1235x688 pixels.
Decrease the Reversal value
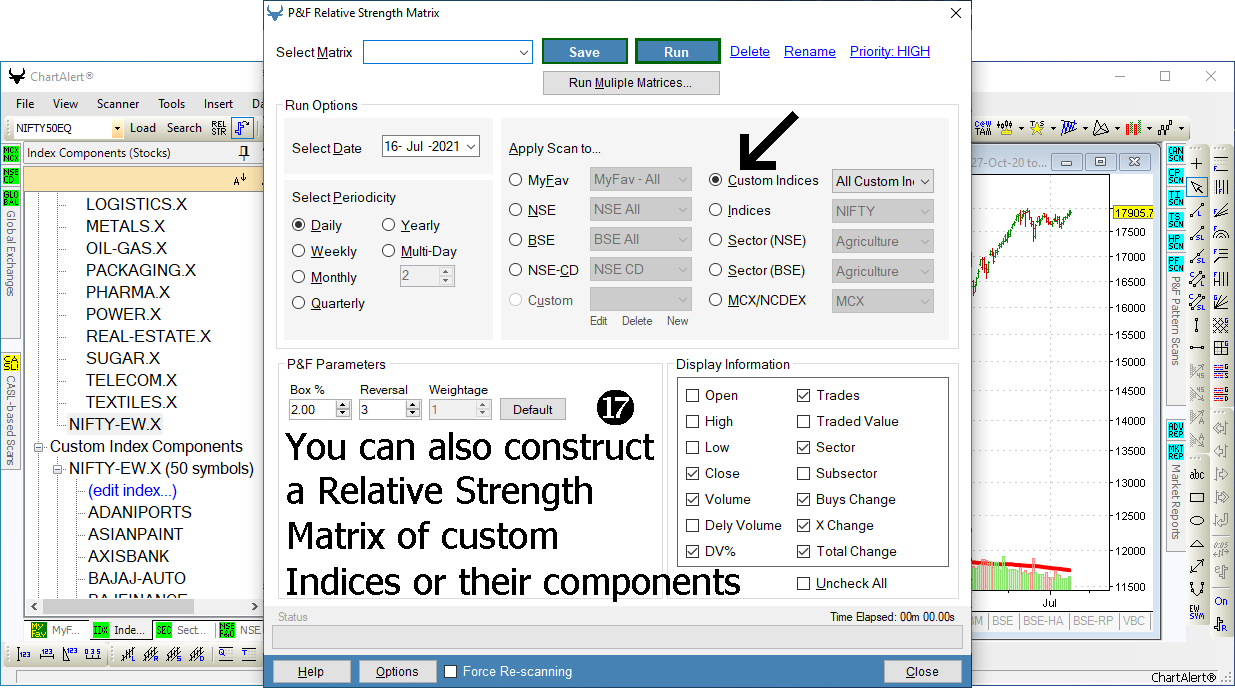pyautogui.click(x=414, y=413)
